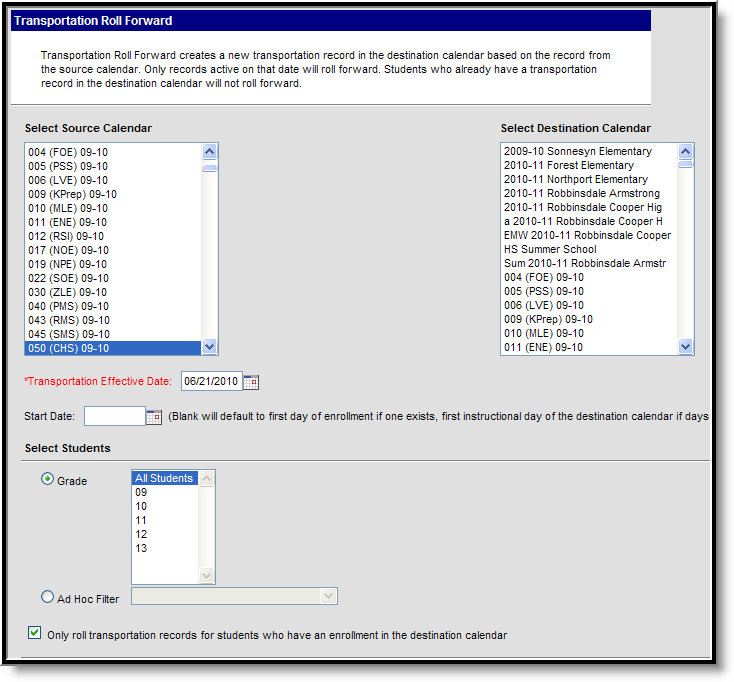This screenshot has height=682, width=734.
Task: Click the empty Start Date field
Action: point(115,416)
